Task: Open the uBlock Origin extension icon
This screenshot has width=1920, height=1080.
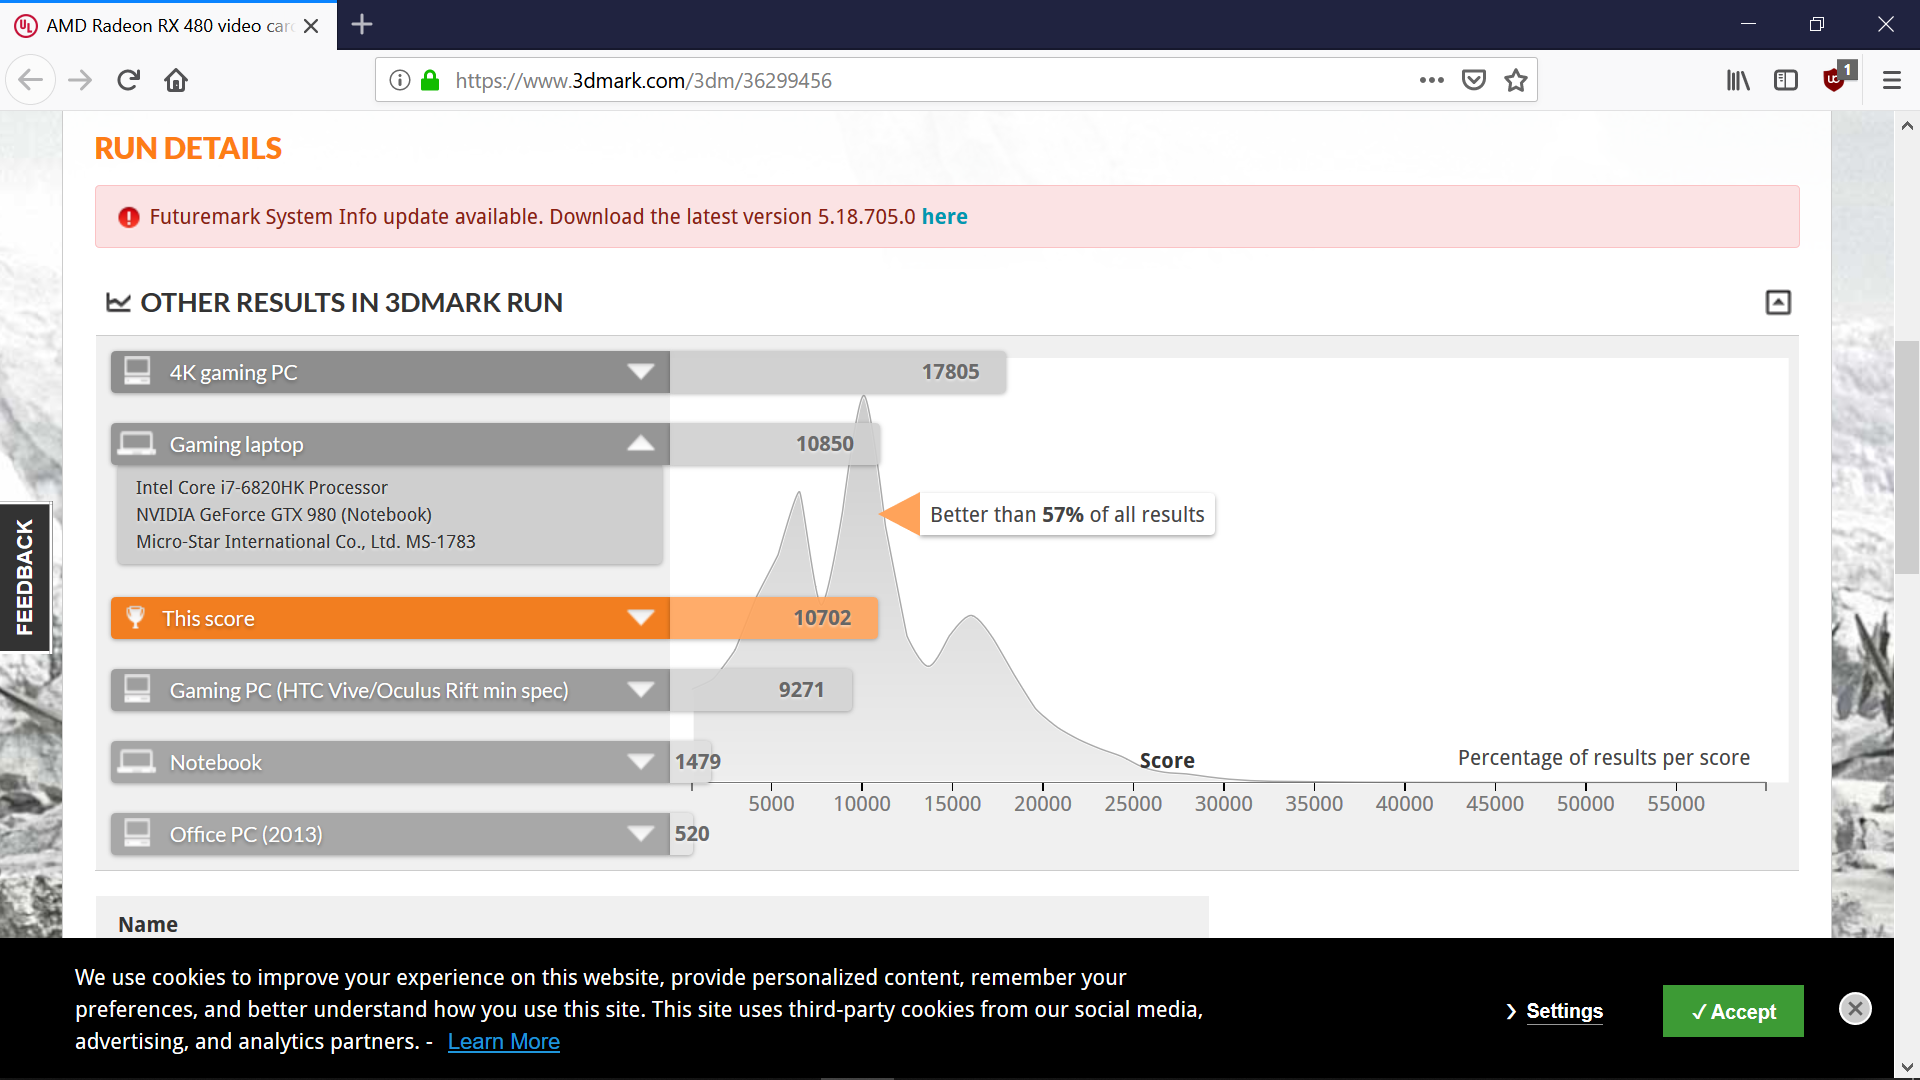Action: point(1835,80)
